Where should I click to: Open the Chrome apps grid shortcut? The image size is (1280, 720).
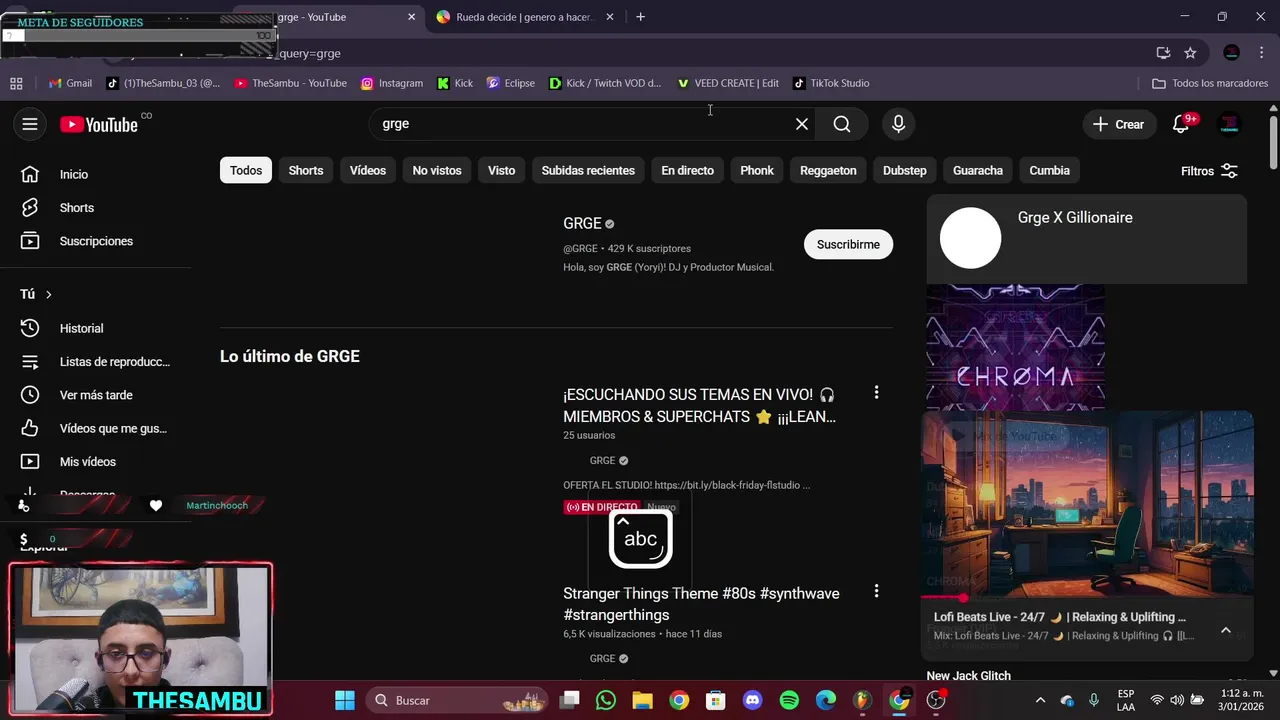tap(16, 83)
